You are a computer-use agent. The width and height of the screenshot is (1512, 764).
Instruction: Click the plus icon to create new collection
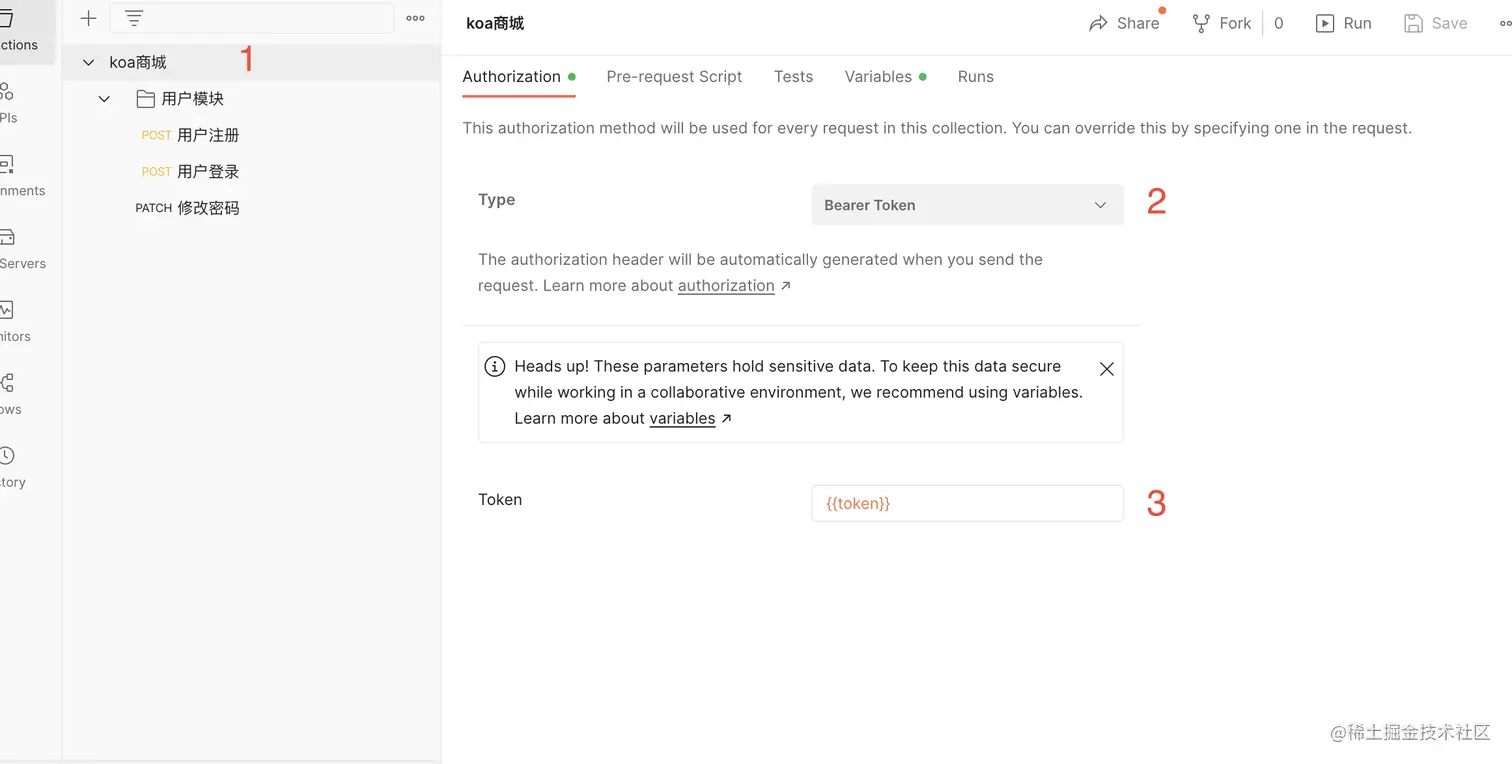tap(88, 18)
